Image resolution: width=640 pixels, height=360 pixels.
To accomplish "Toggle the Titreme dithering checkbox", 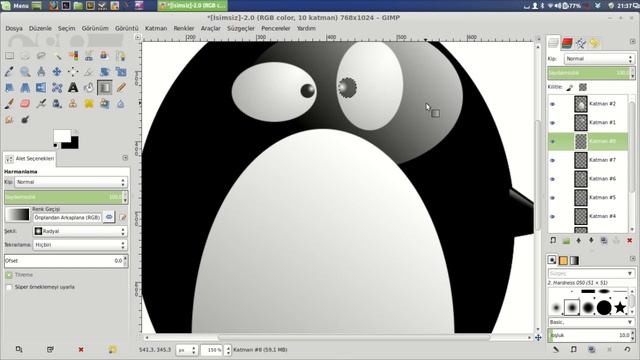I will coord(9,275).
